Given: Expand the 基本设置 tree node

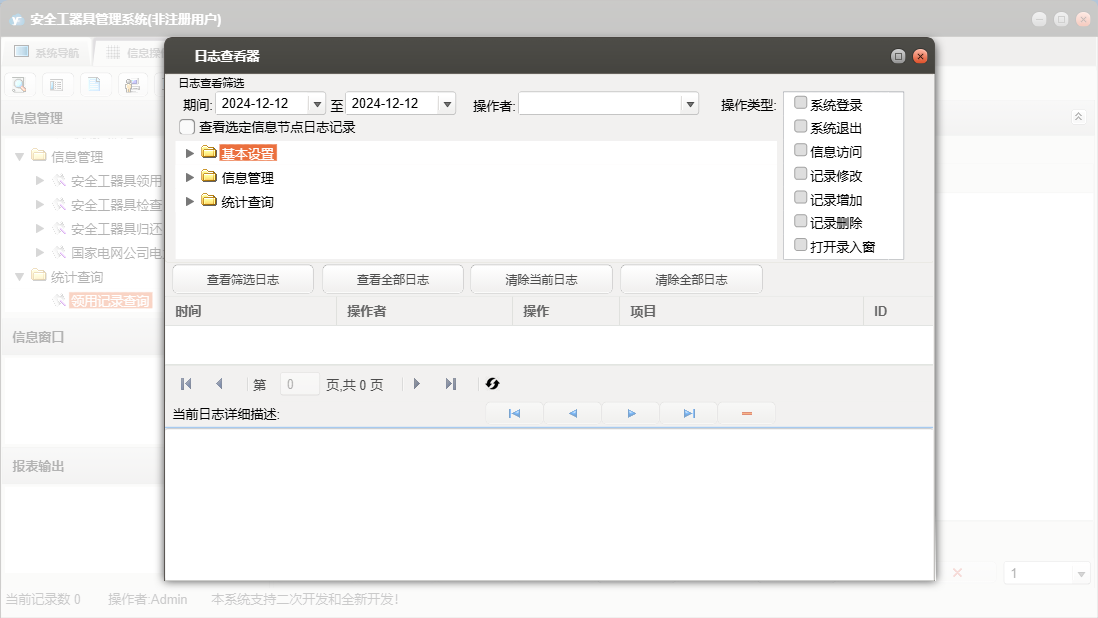Looking at the screenshot, I should pos(190,153).
